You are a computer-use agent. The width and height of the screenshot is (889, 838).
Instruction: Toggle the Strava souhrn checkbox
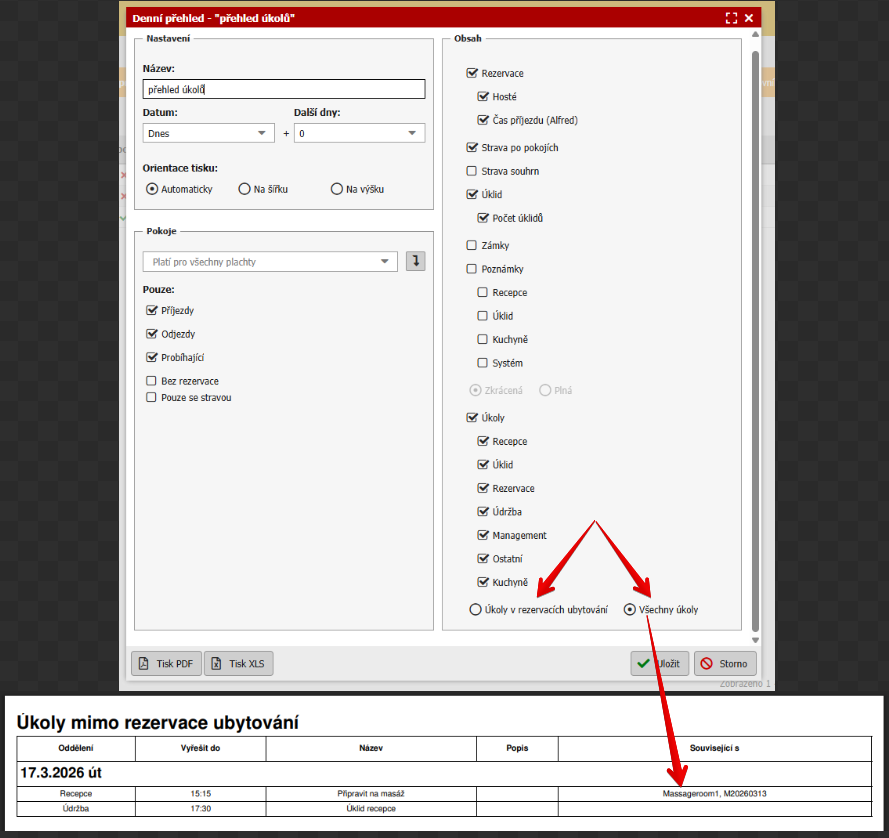(472, 171)
